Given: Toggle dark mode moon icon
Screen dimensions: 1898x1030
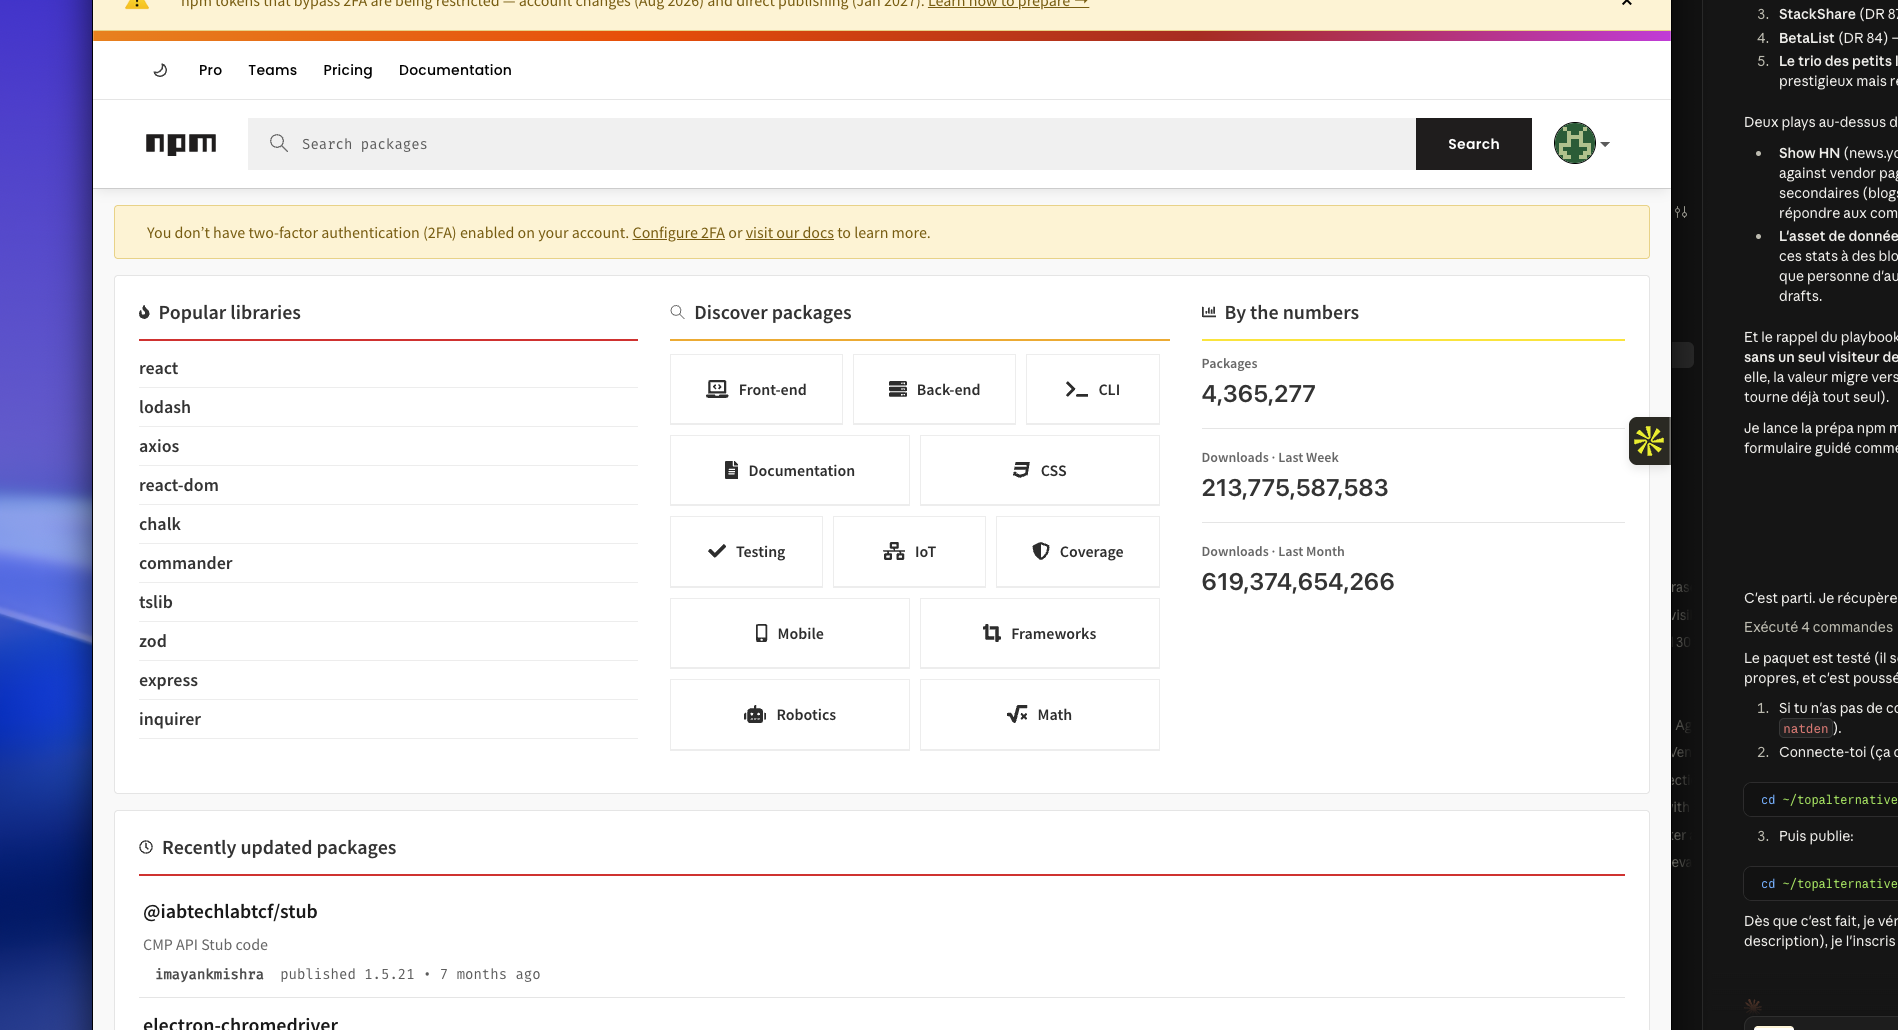Looking at the screenshot, I should pos(160,70).
